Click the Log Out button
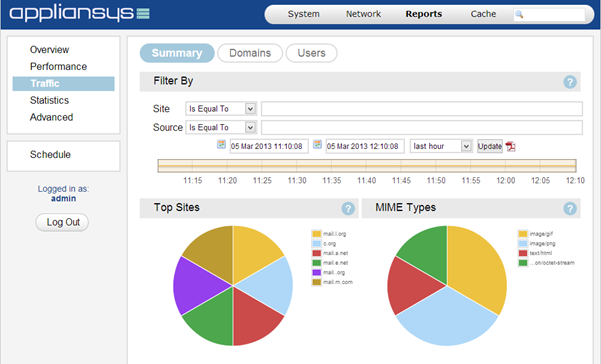Screen dimensions: 601x364 point(62,222)
